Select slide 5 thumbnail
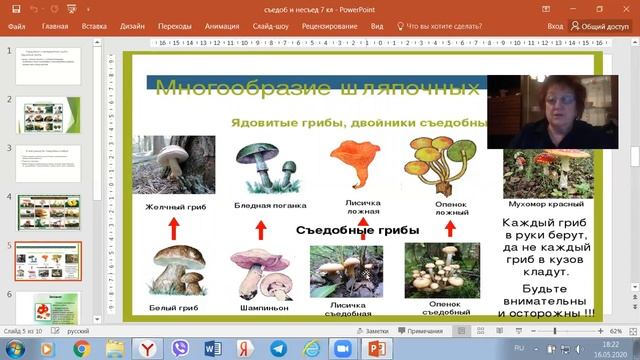640x360 pixels. [48, 261]
